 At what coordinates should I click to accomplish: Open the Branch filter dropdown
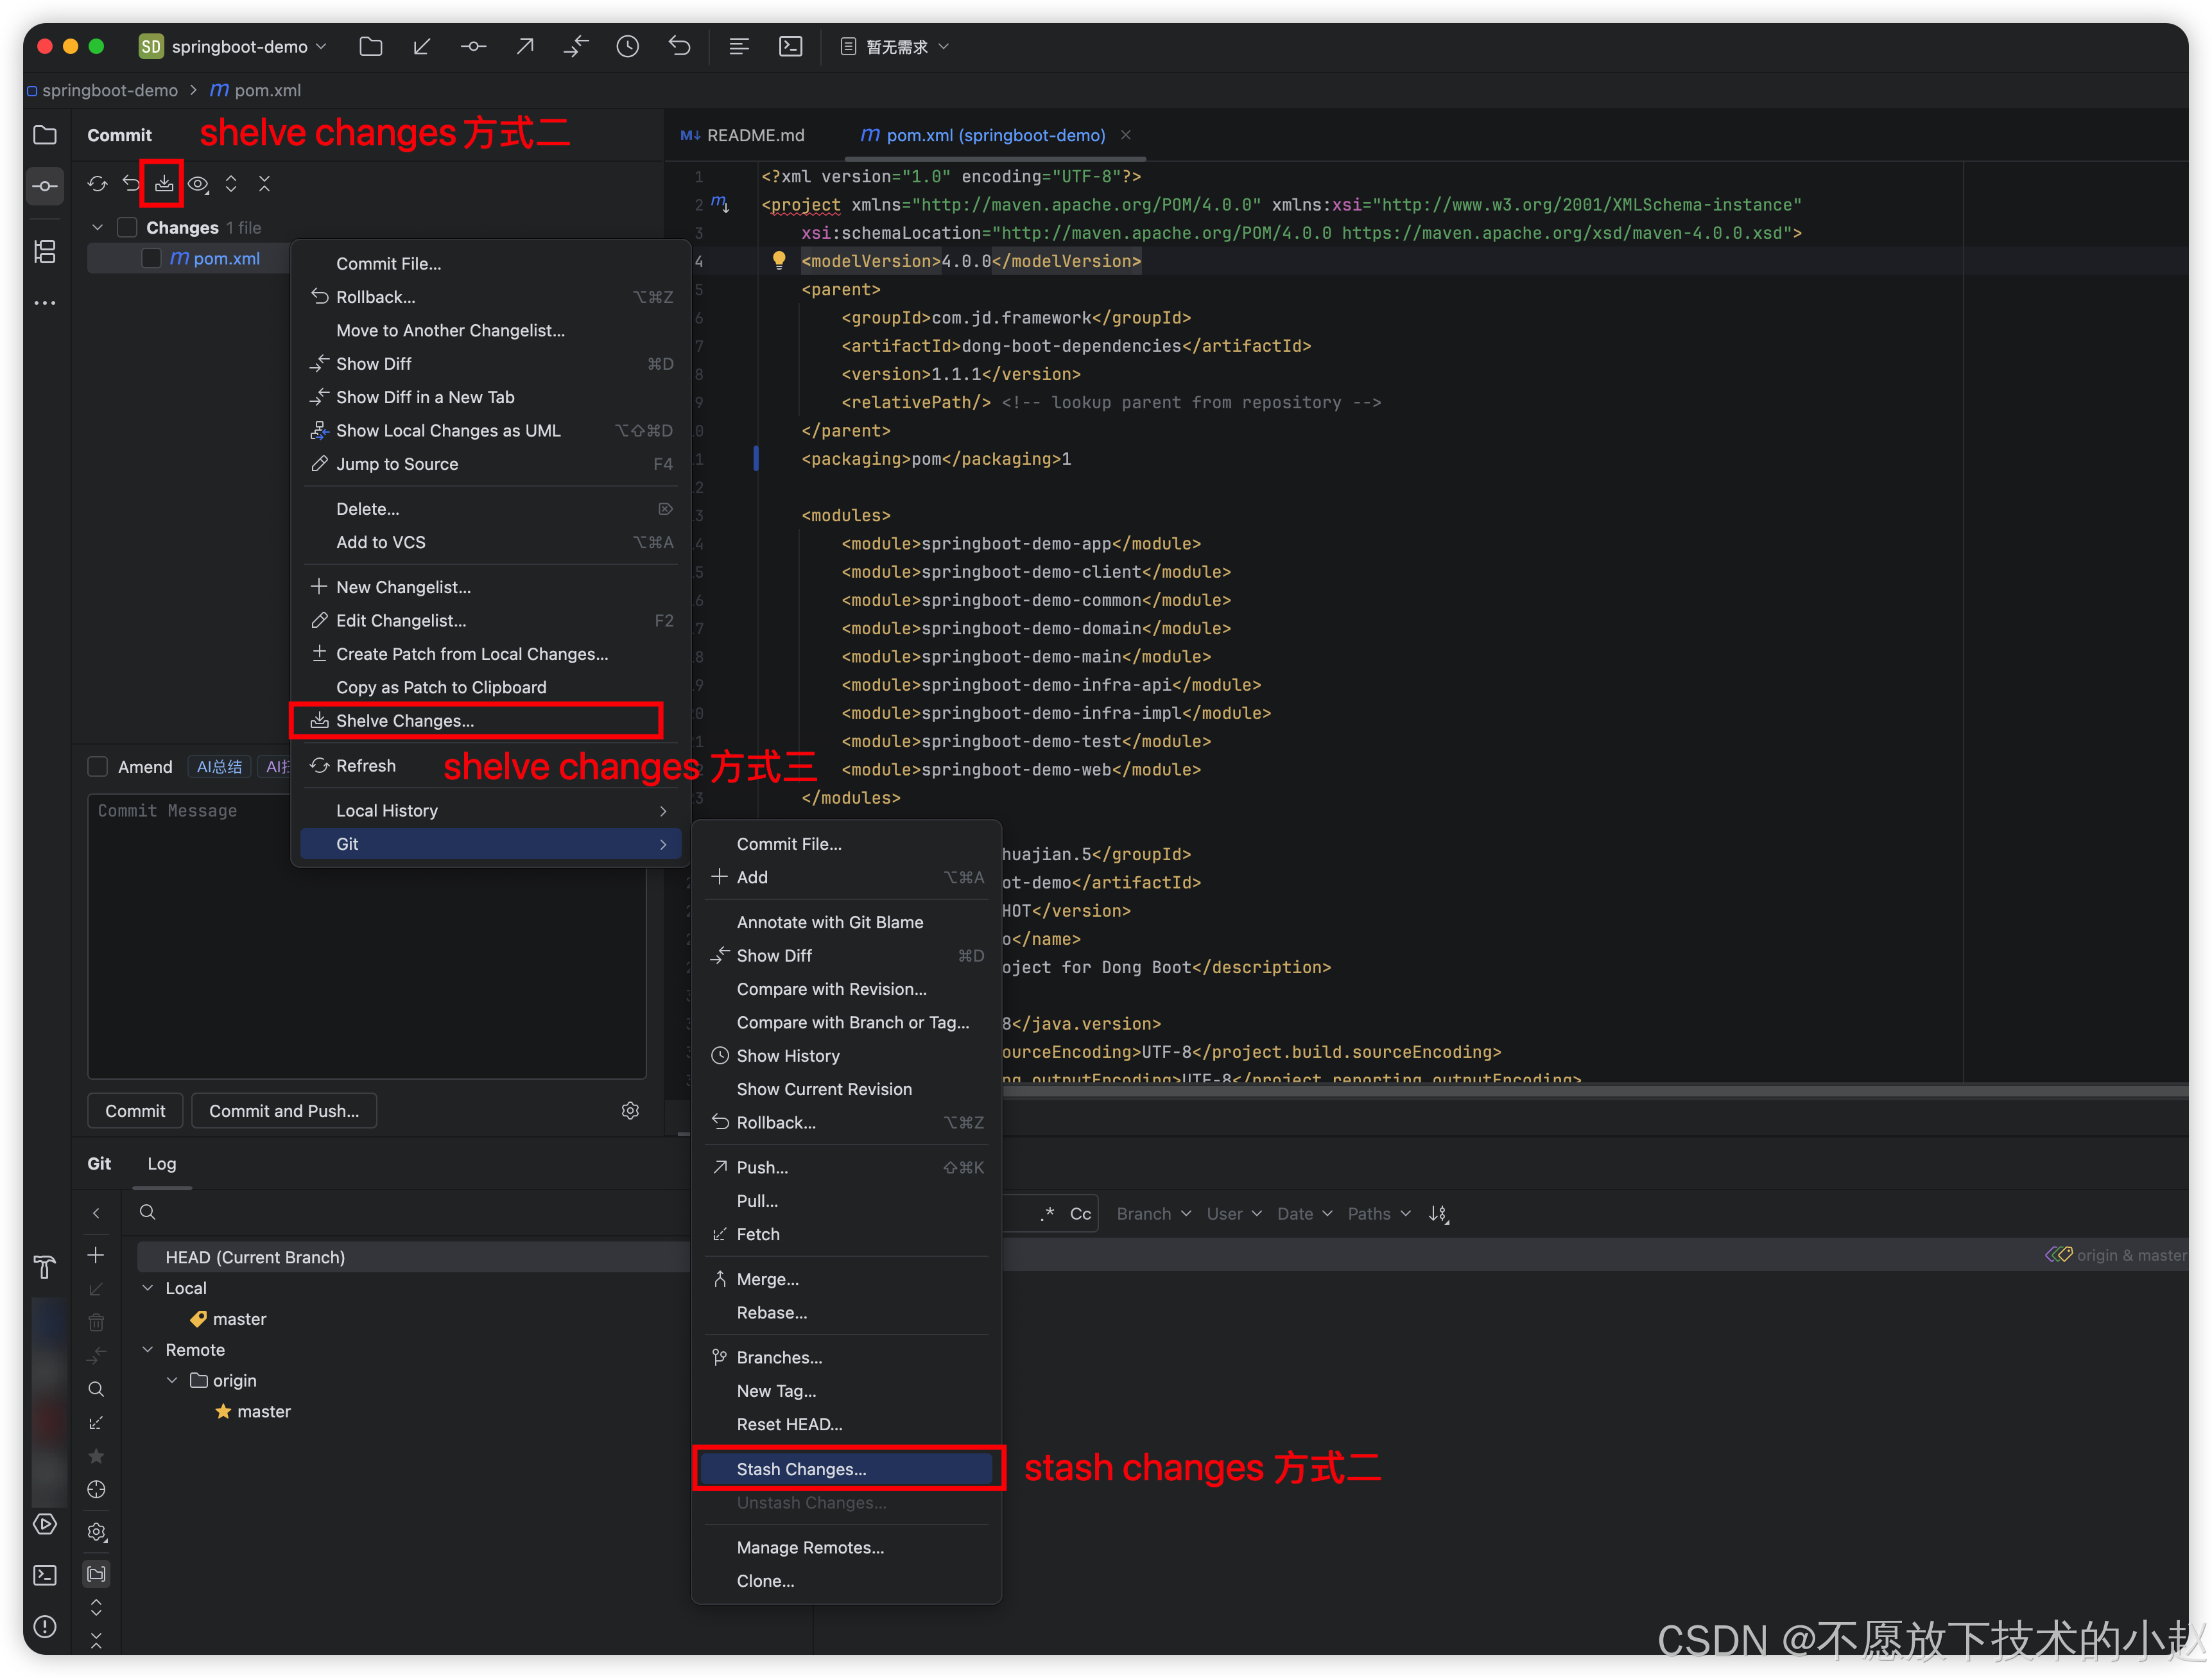1154,1213
